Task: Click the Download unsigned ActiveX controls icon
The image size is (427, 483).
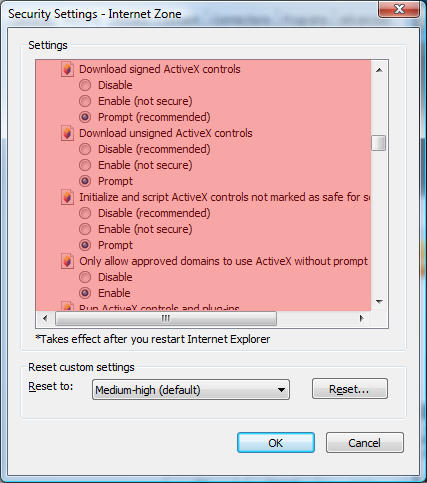Action: [67, 133]
